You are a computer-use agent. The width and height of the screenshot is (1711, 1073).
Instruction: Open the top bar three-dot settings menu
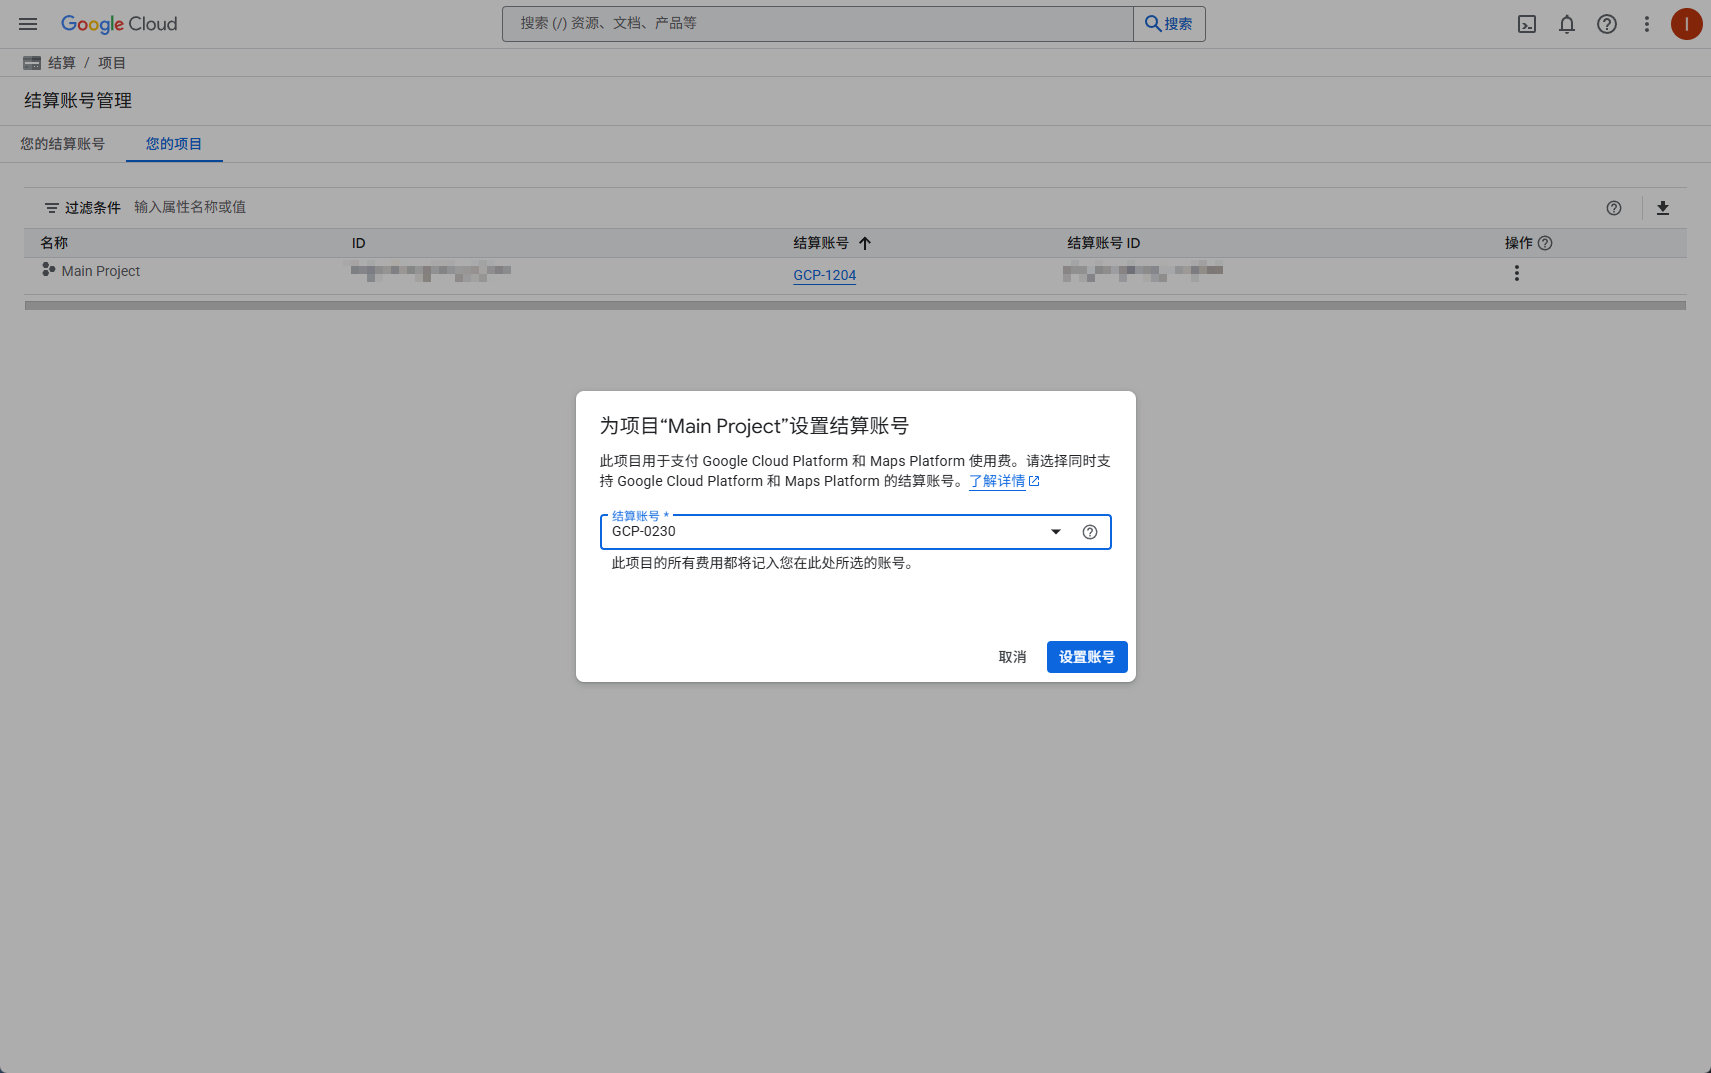pos(1646,24)
